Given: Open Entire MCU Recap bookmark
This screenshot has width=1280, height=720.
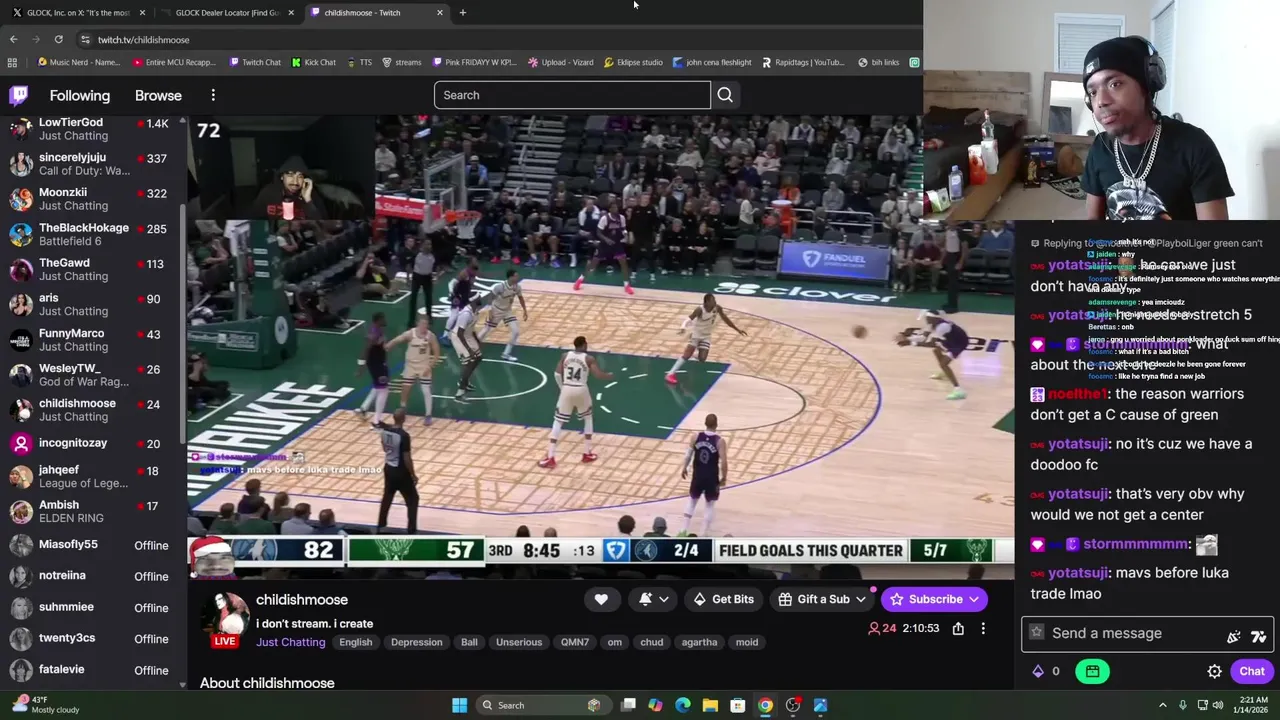Looking at the screenshot, I should click(174, 62).
